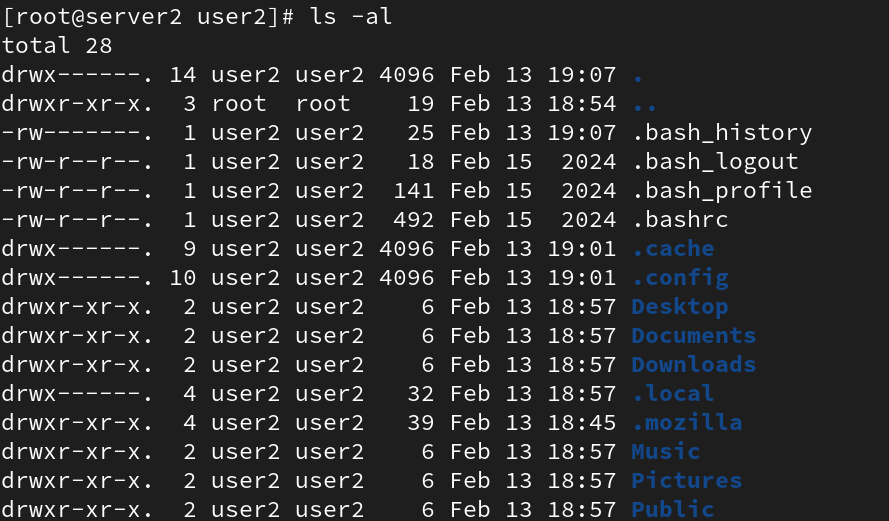Click the .bash_logout filename
Image resolution: width=889 pixels, height=521 pixels.
pos(715,162)
